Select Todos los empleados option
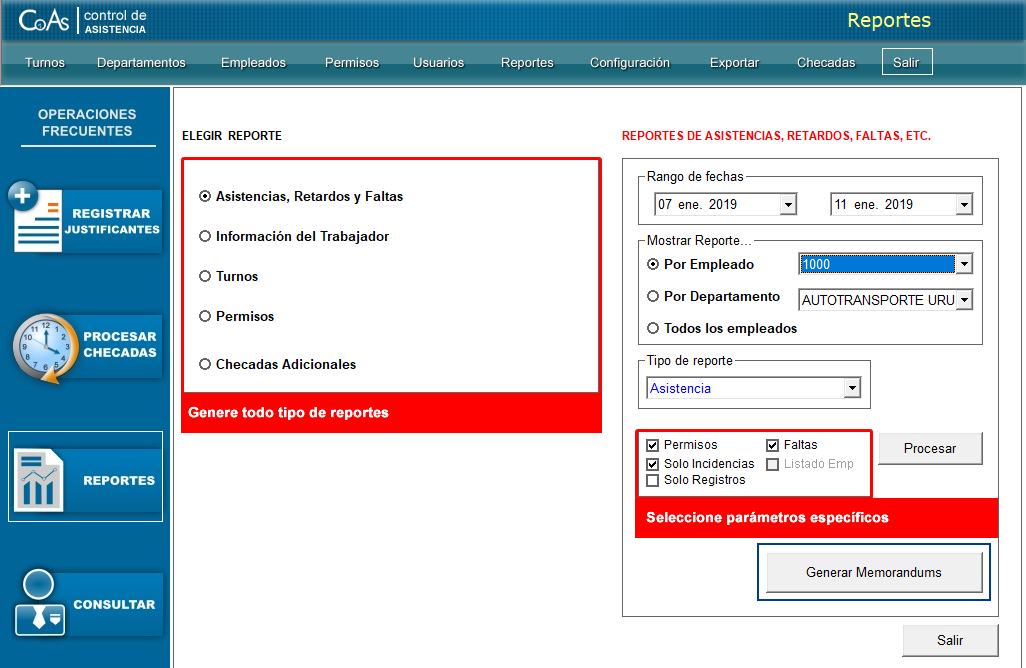1026x668 pixels. pos(653,328)
